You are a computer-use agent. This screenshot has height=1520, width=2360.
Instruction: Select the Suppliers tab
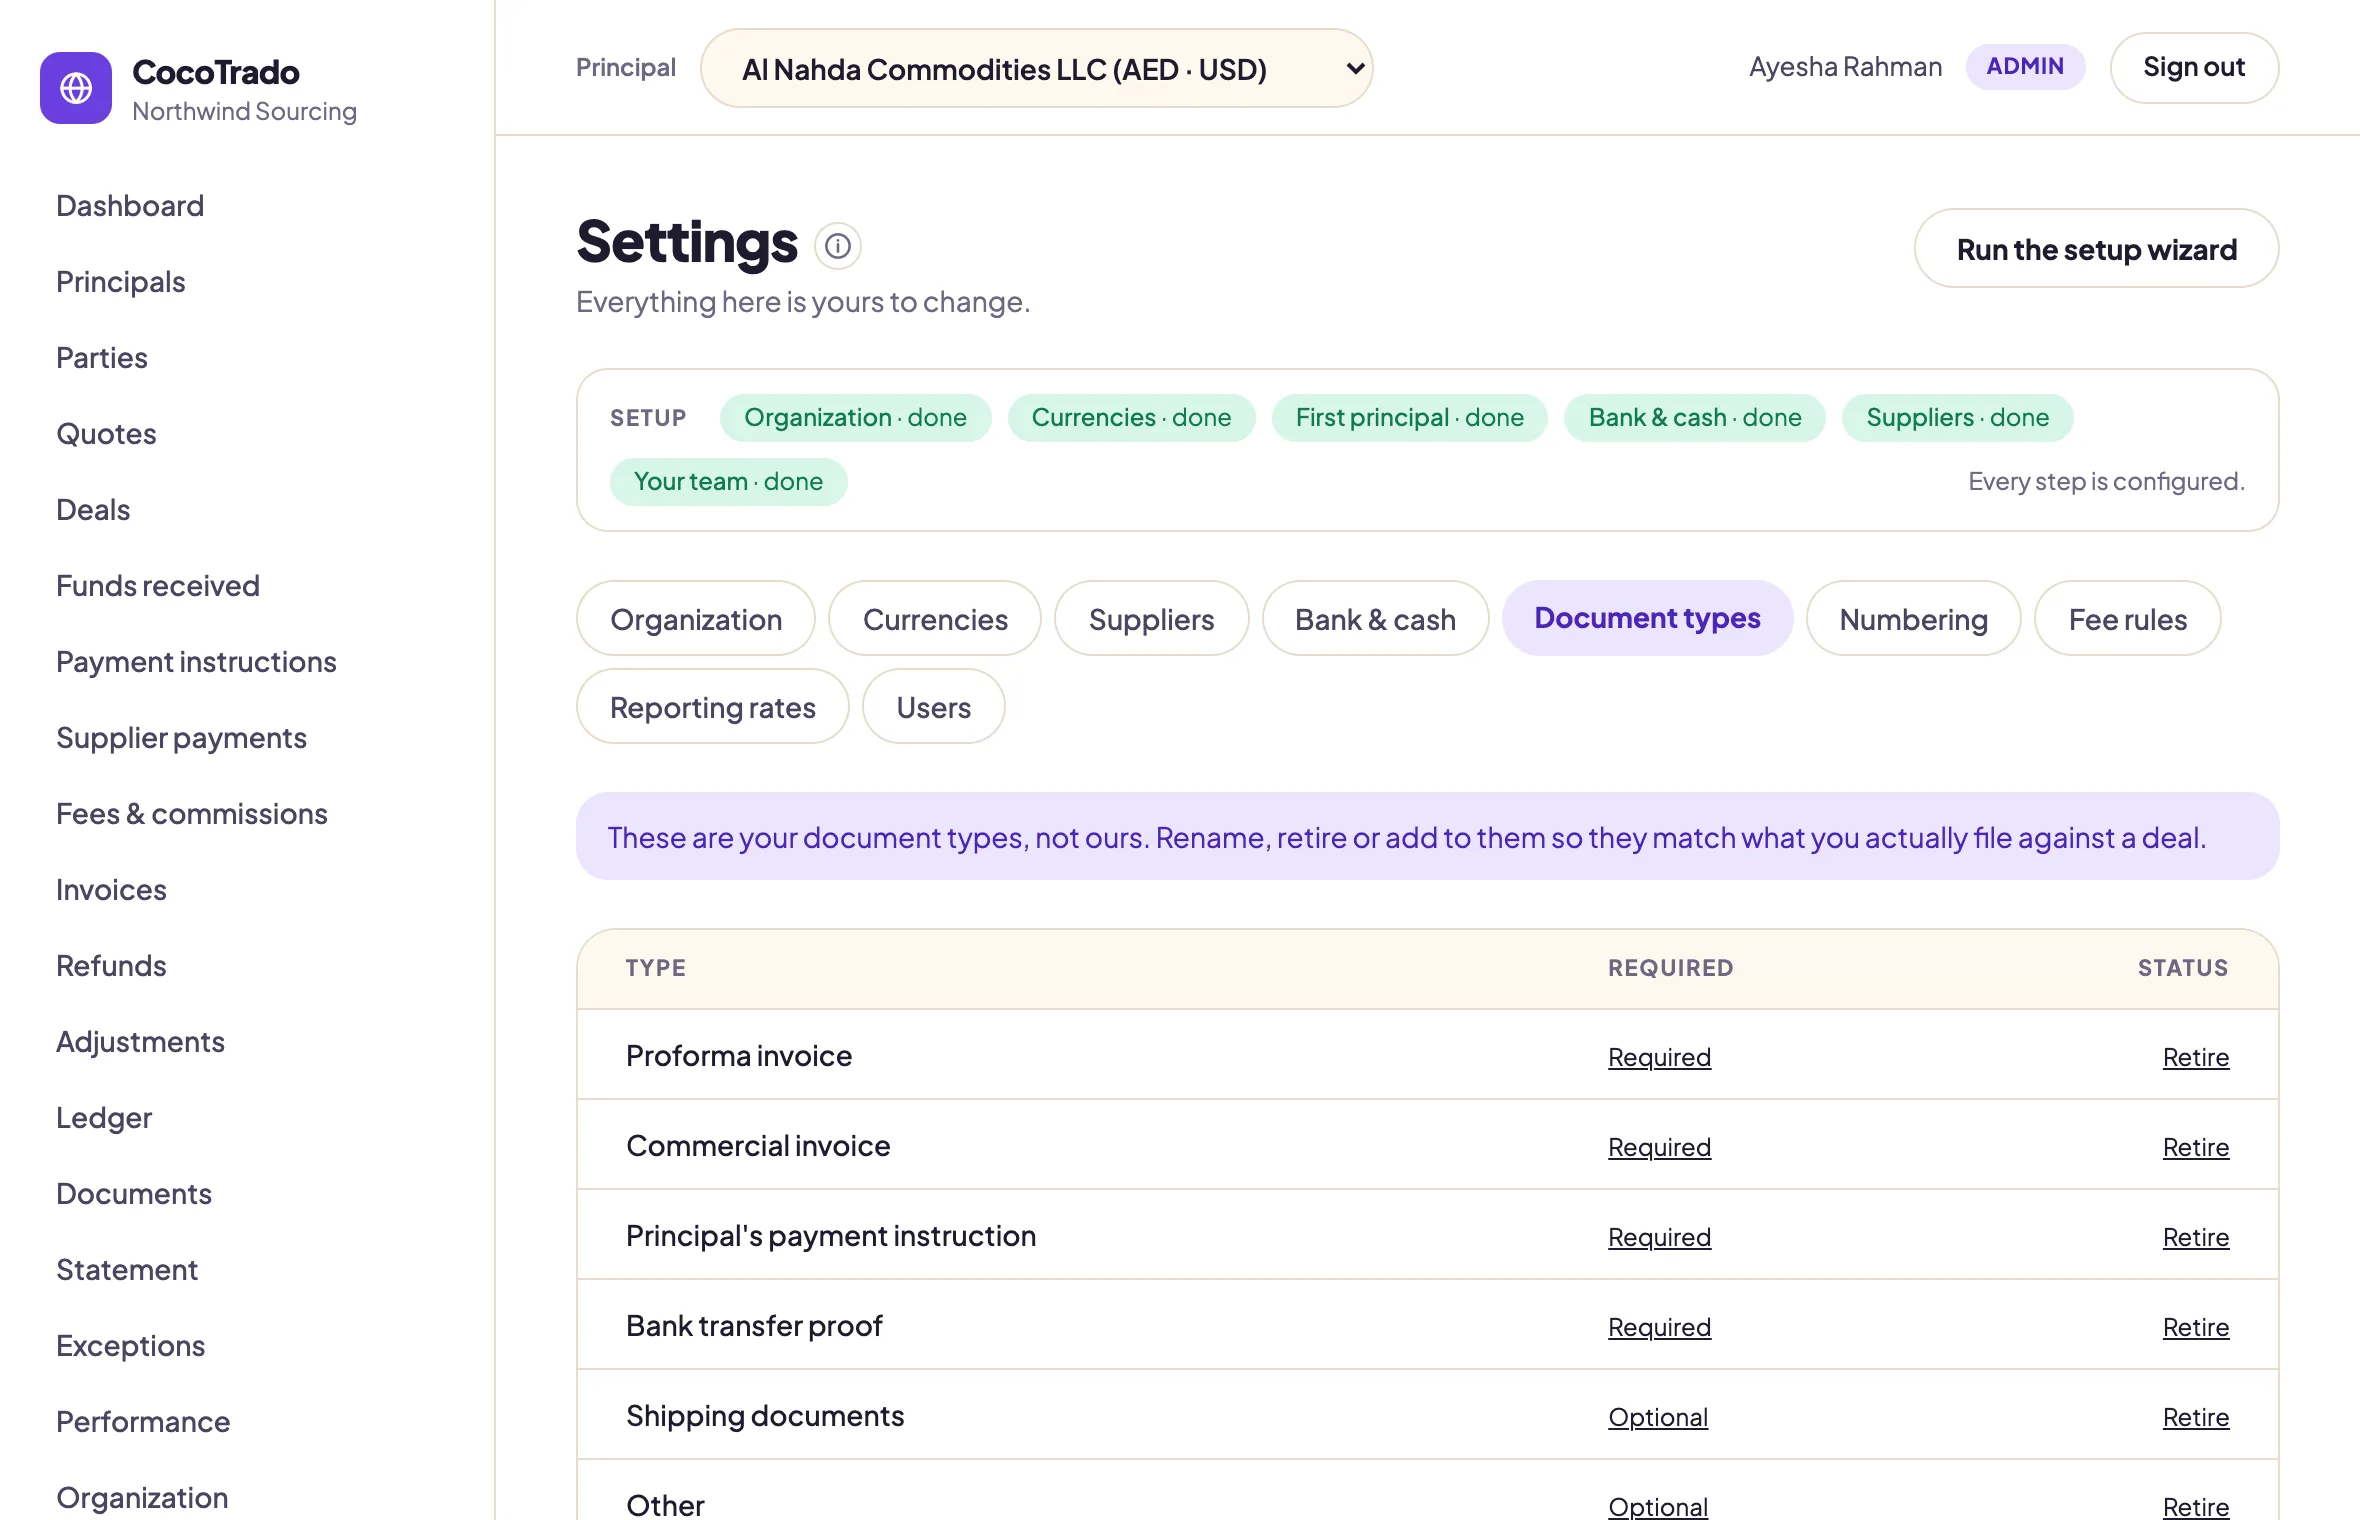(x=1151, y=619)
